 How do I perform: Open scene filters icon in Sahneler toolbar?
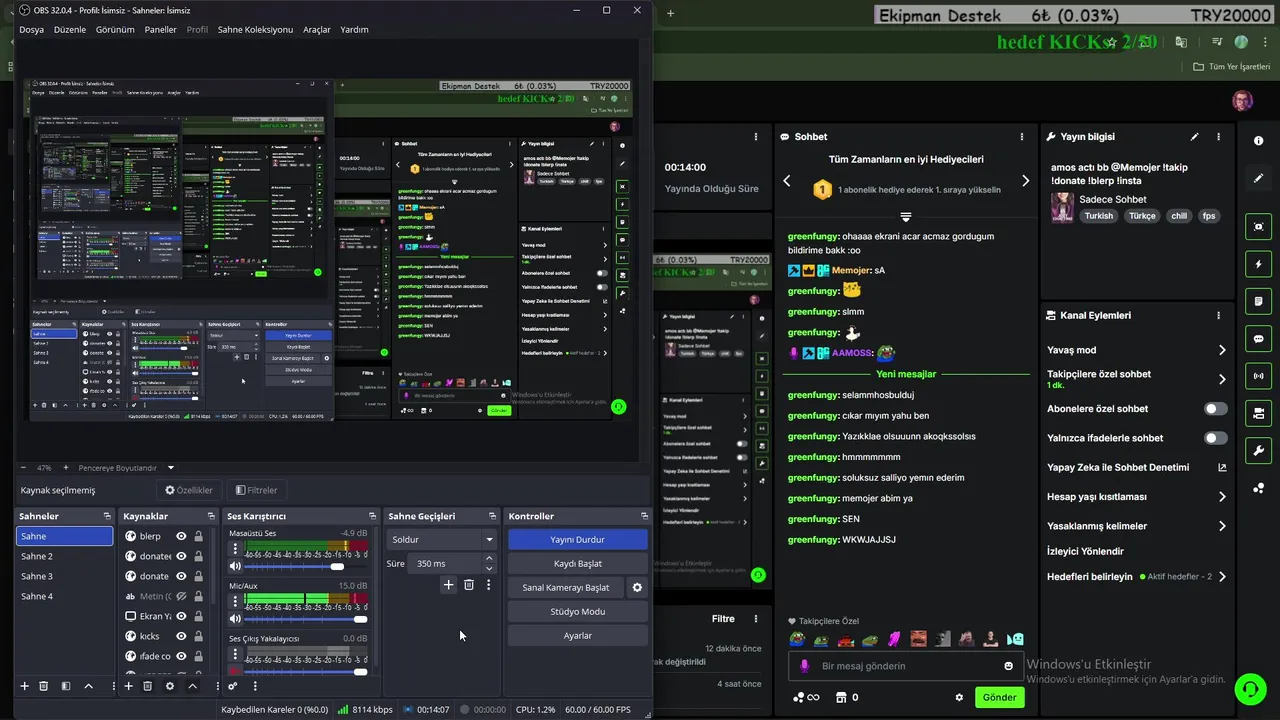(x=66, y=686)
